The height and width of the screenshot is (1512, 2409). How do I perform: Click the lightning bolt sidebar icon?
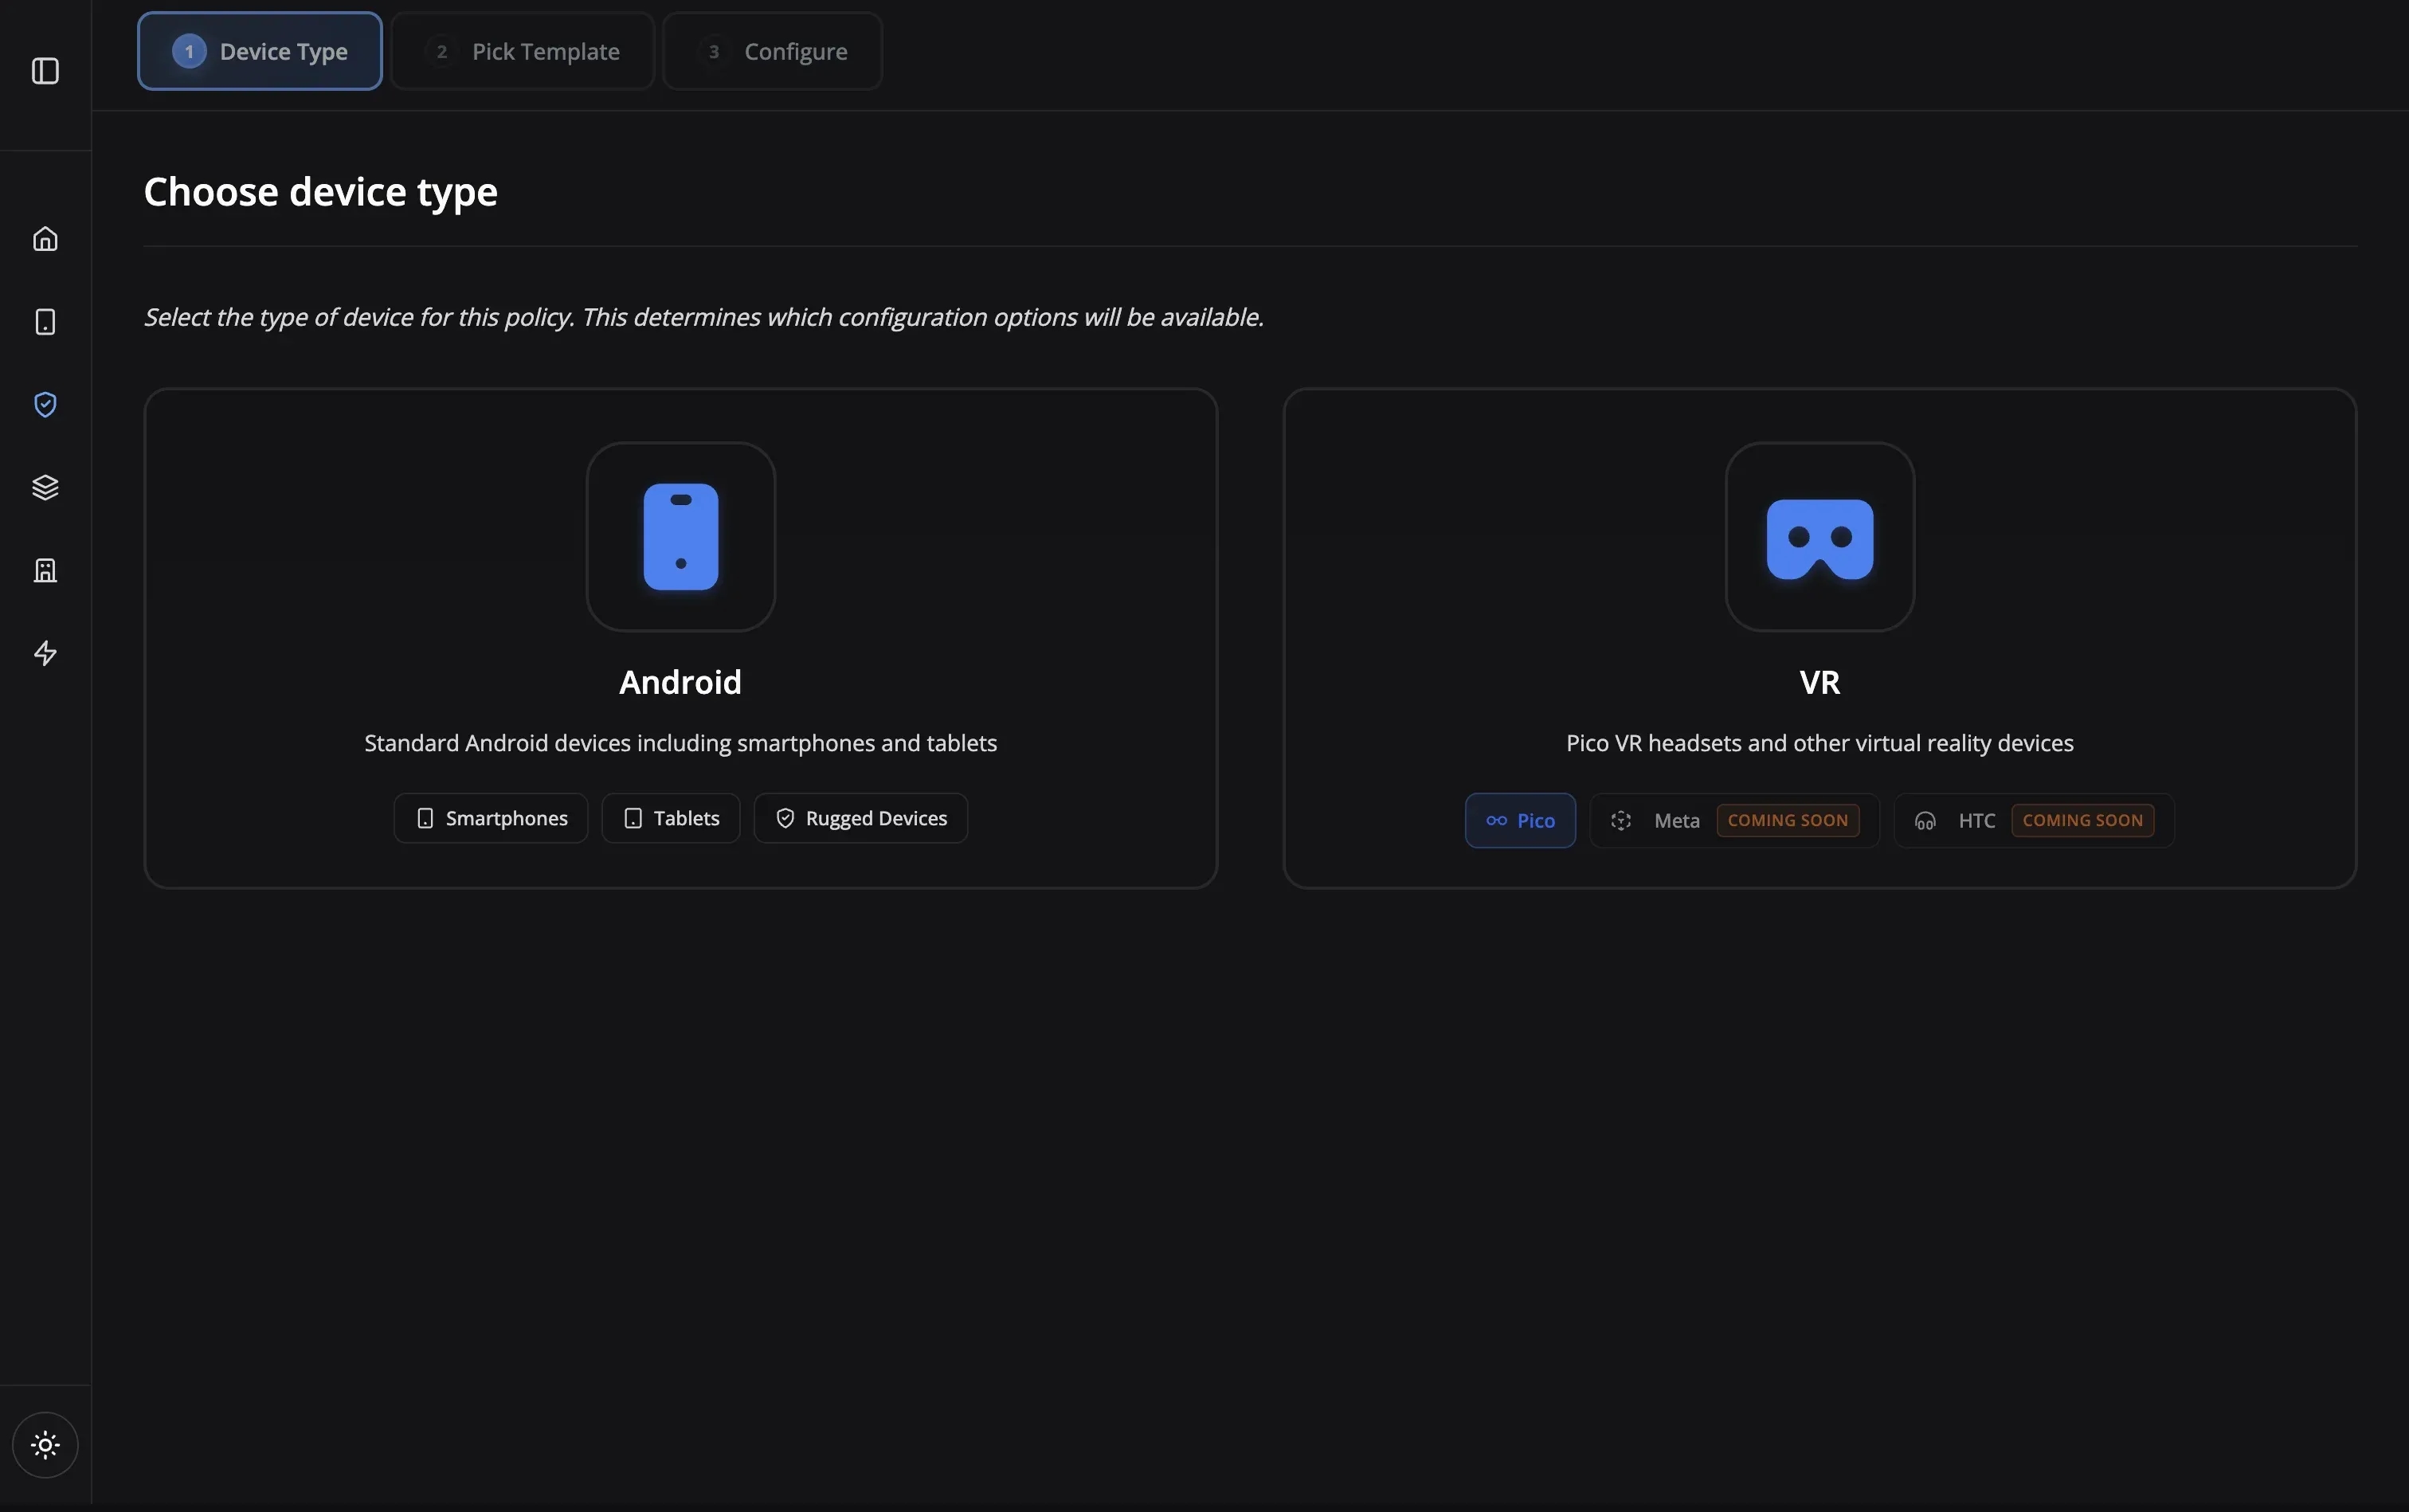45,654
